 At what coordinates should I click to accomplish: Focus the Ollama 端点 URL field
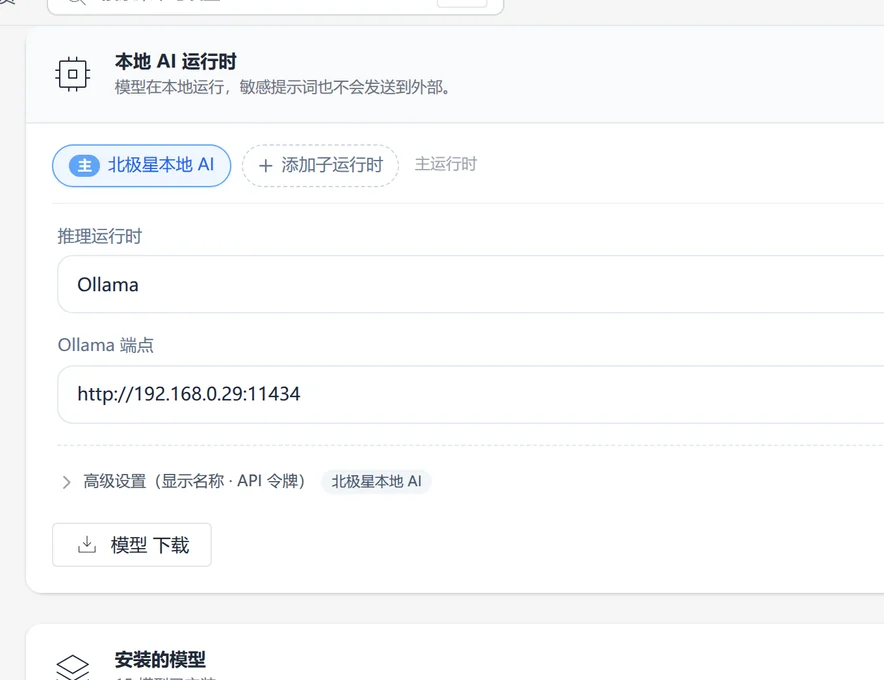470,394
